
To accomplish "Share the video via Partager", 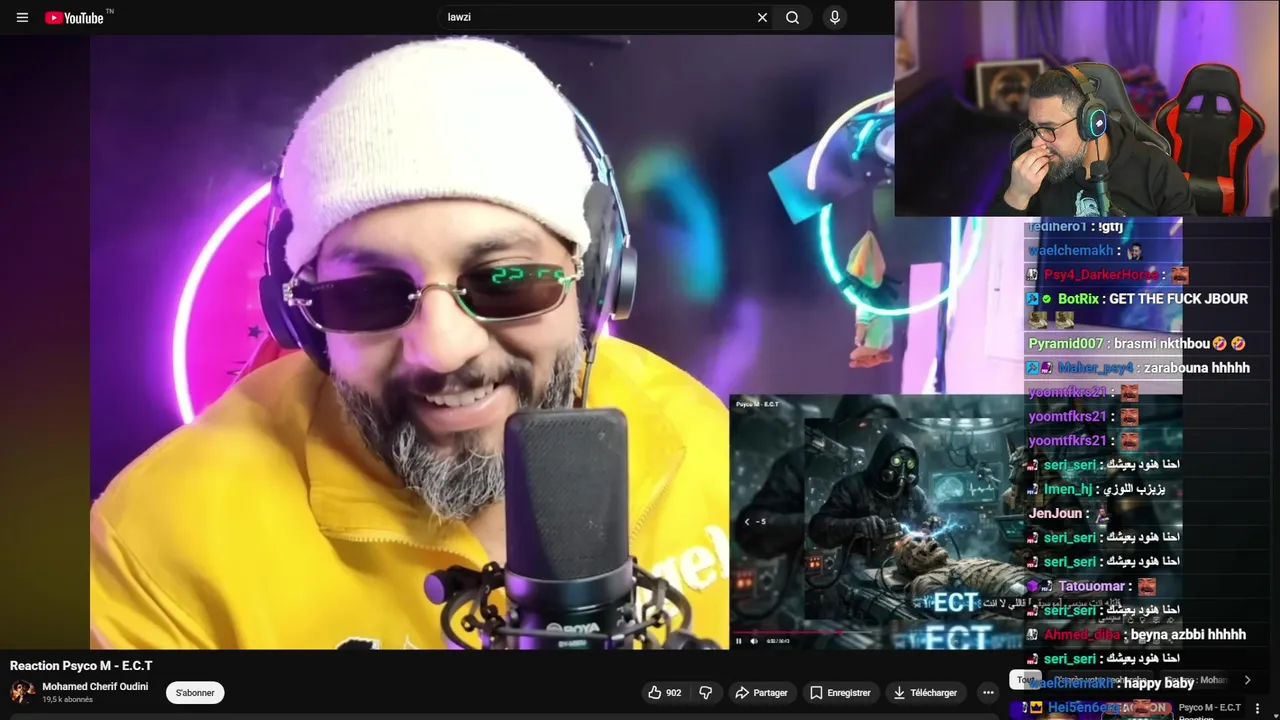I will pyautogui.click(x=761, y=693).
